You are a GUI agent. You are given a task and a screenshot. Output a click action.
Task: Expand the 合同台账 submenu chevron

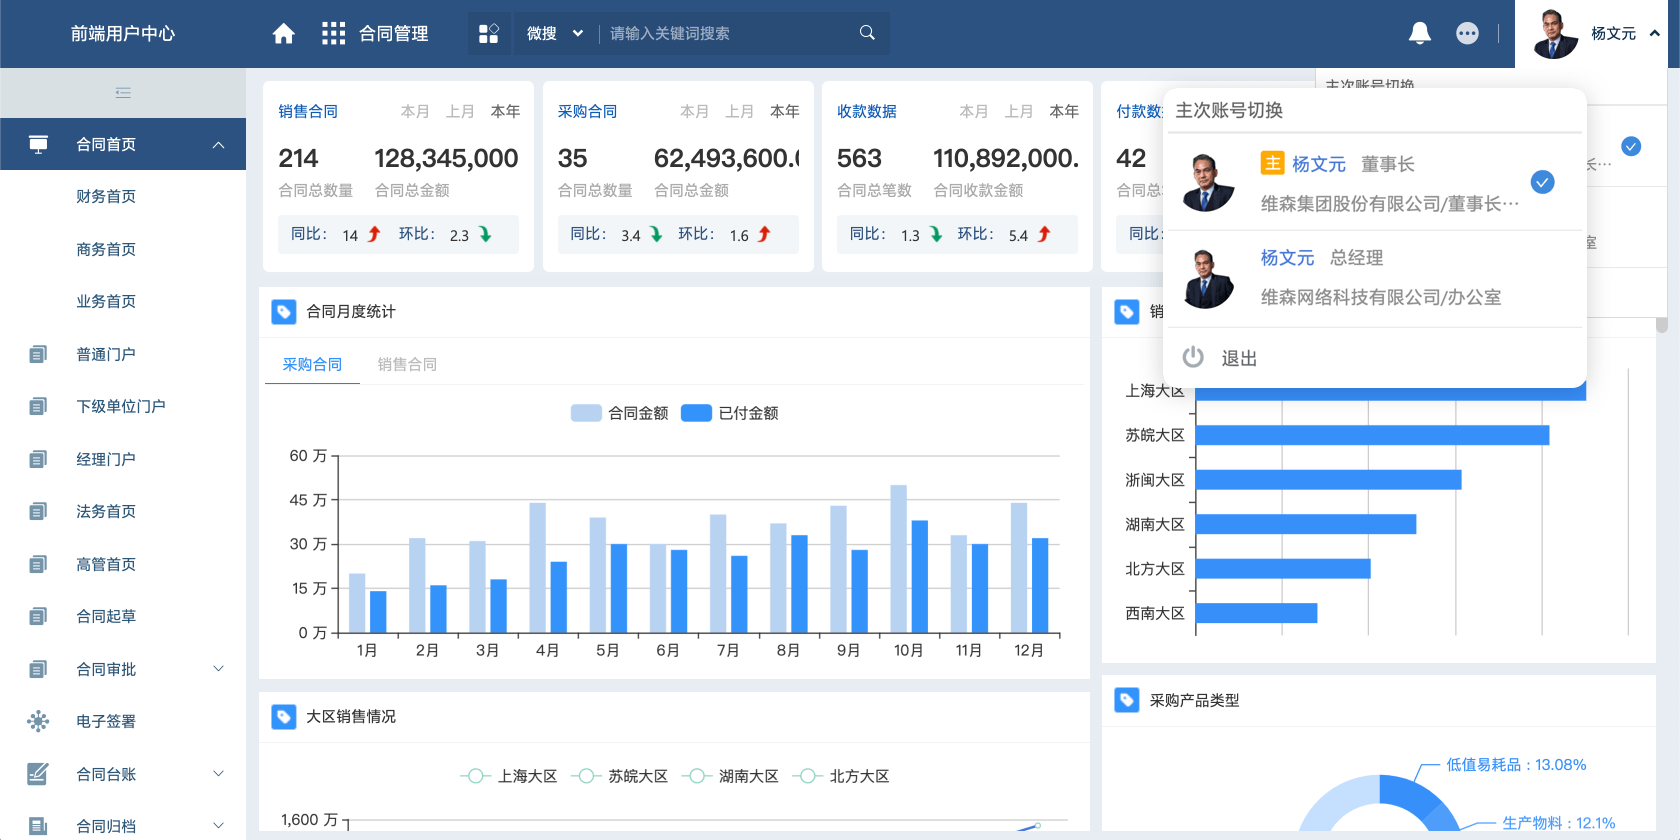pos(218,773)
